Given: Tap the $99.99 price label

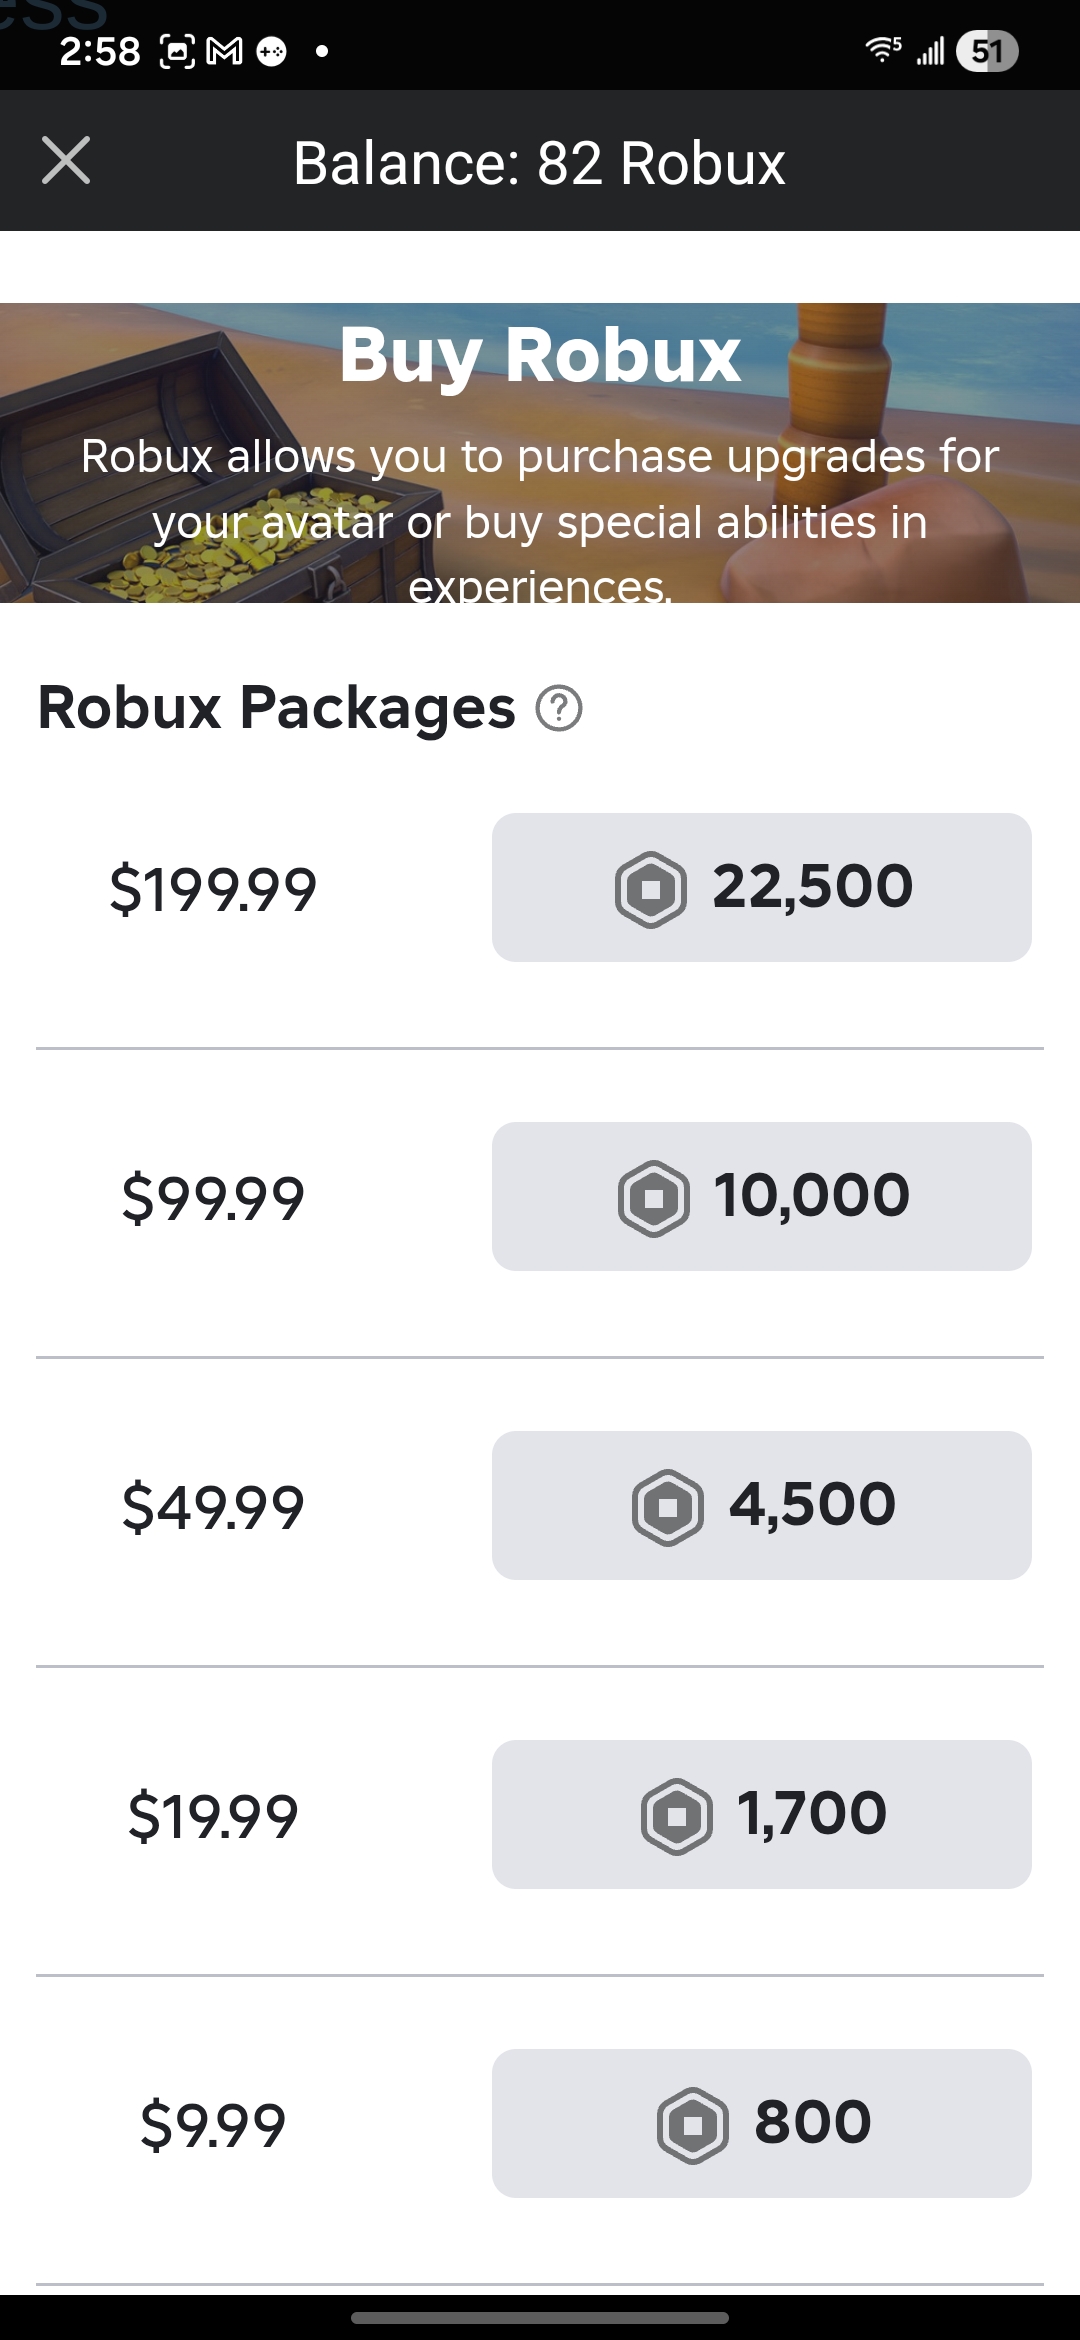Looking at the screenshot, I should click(213, 1199).
